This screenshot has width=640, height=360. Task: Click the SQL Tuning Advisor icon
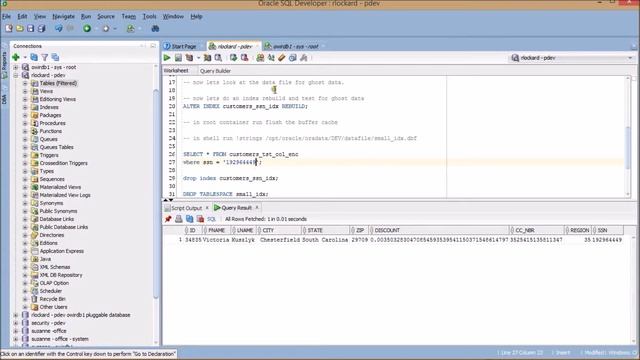[x=218, y=58]
